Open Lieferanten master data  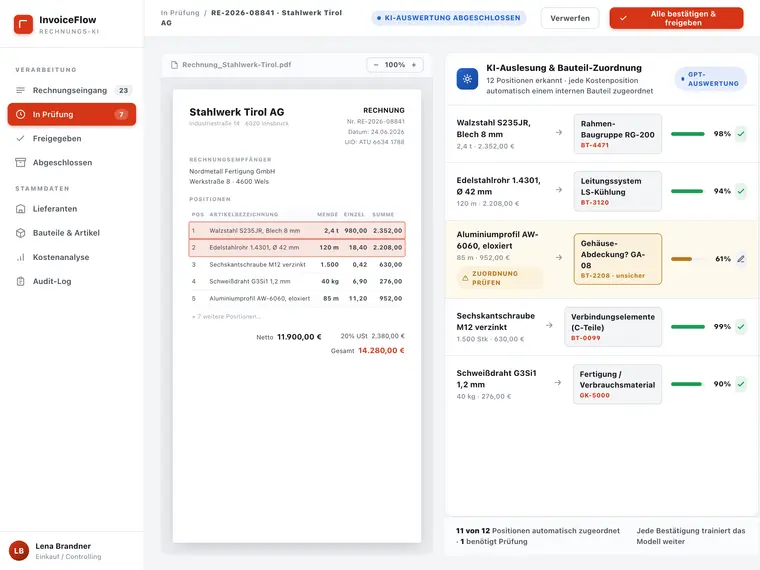pyautogui.click(x=72, y=209)
